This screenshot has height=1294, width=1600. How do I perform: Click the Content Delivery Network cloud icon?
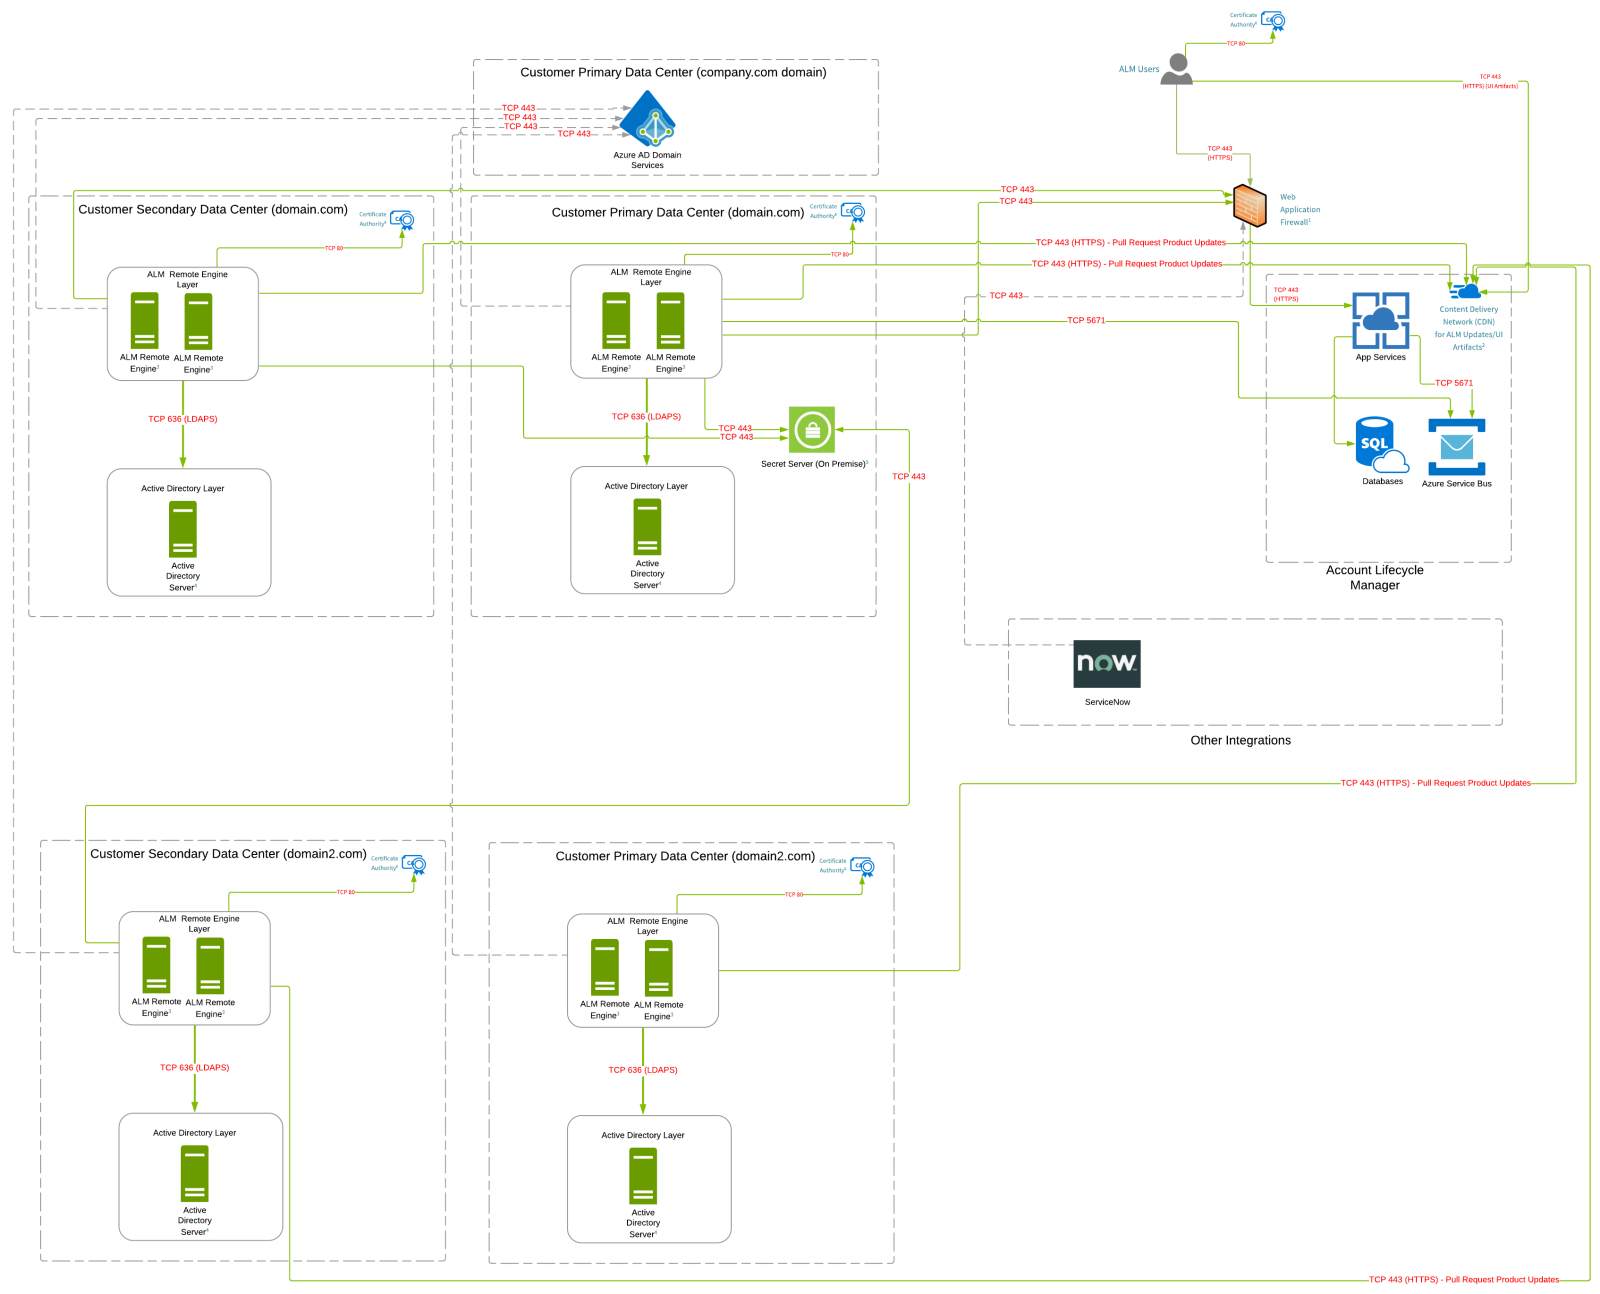pyautogui.click(x=1467, y=291)
